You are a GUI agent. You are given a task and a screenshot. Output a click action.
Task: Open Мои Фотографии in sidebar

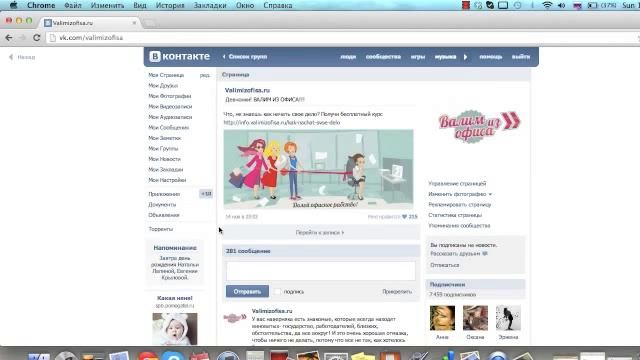click(170, 96)
